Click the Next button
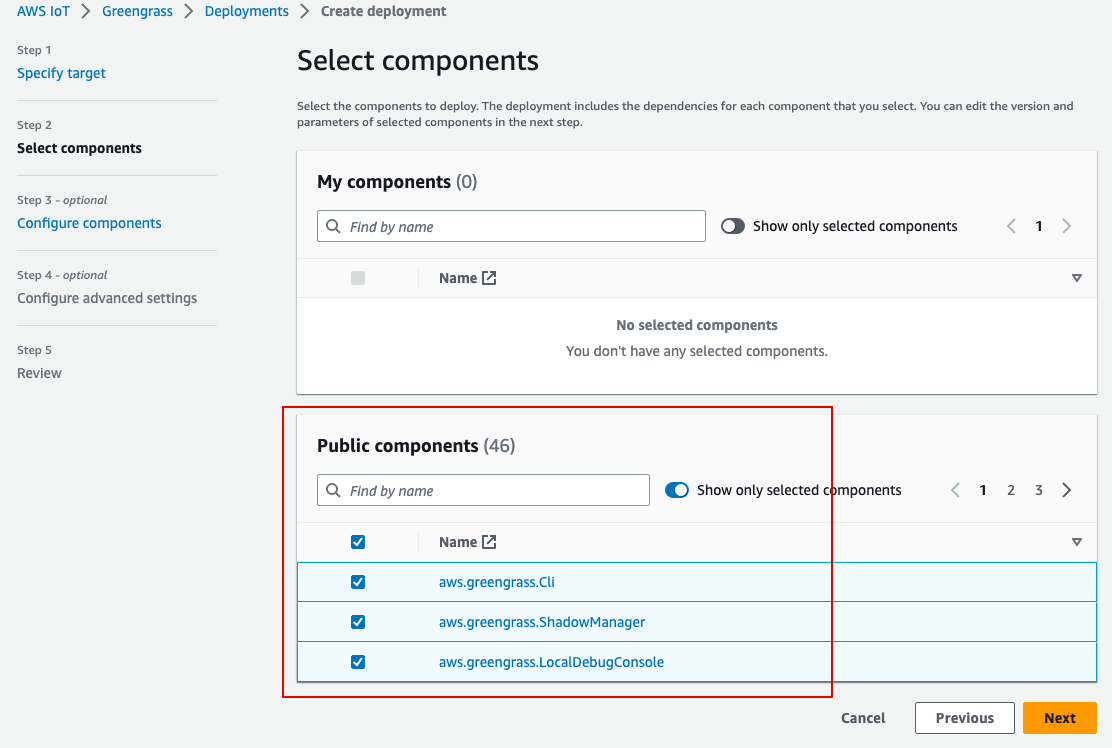Image resolution: width=1112 pixels, height=748 pixels. [1059, 718]
